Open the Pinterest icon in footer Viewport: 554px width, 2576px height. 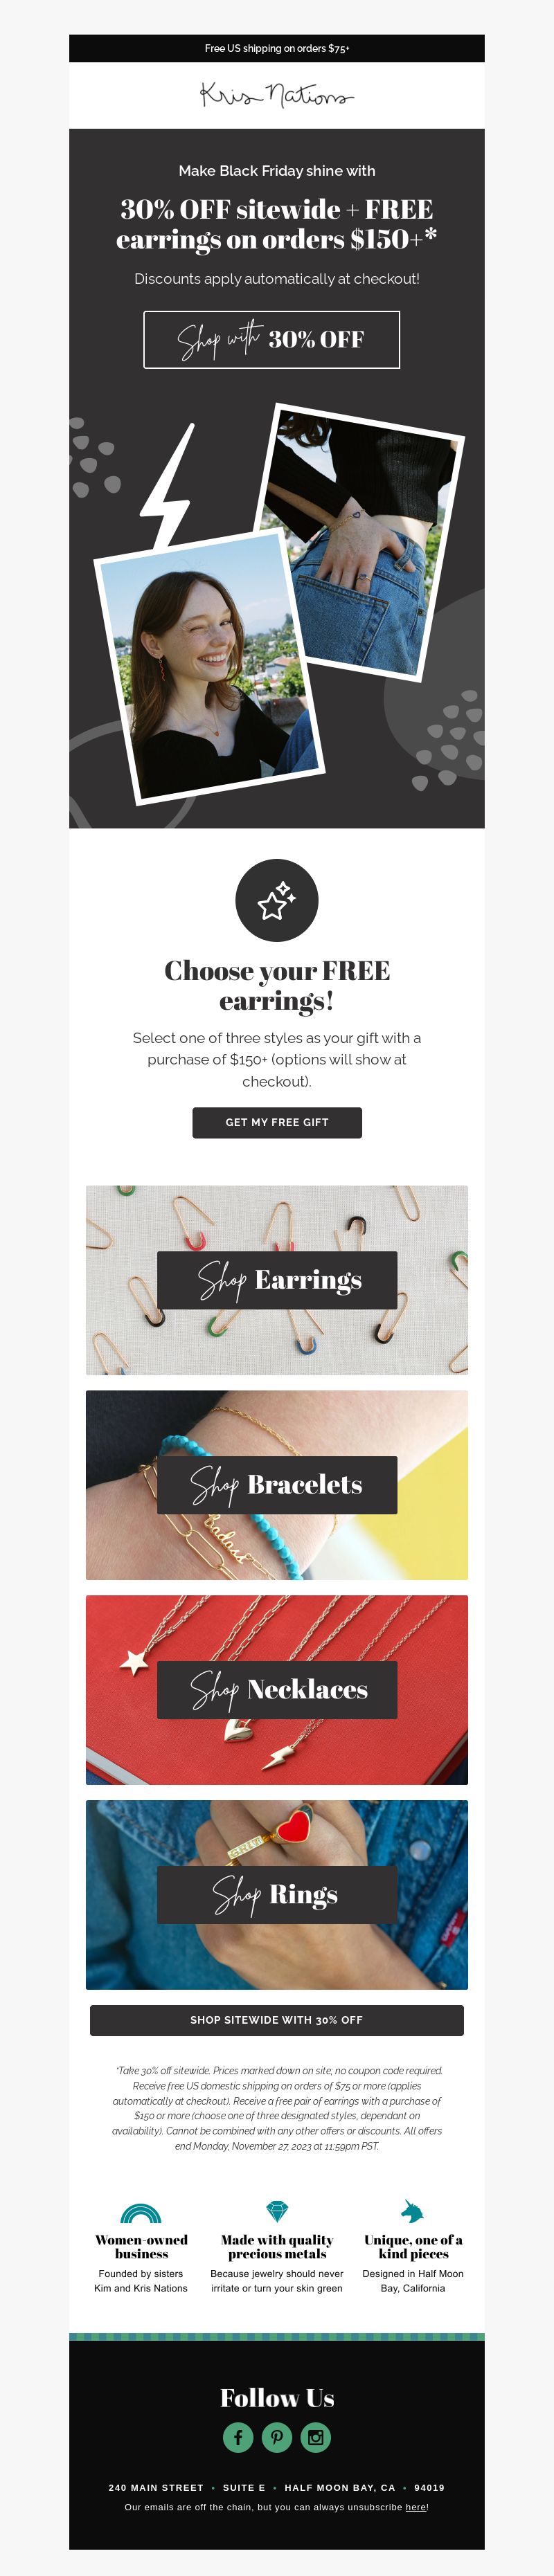point(277,2437)
